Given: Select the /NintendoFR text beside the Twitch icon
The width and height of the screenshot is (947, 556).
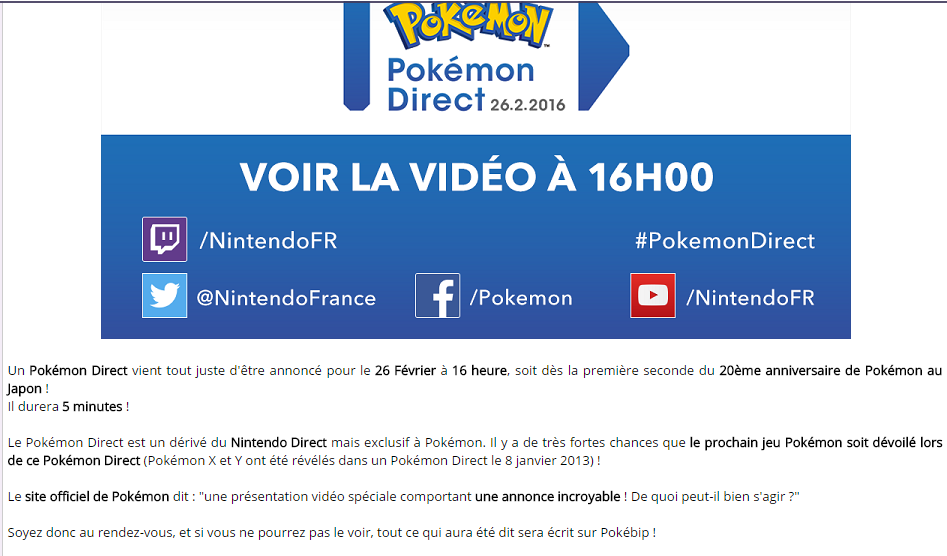Looking at the screenshot, I should click(x=268, y=241).
